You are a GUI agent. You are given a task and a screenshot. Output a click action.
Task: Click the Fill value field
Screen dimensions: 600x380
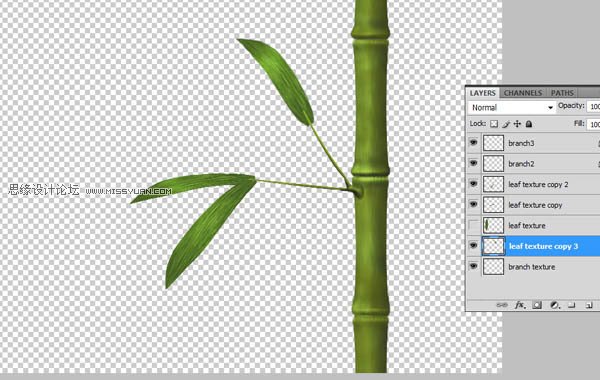coord(593,124)
